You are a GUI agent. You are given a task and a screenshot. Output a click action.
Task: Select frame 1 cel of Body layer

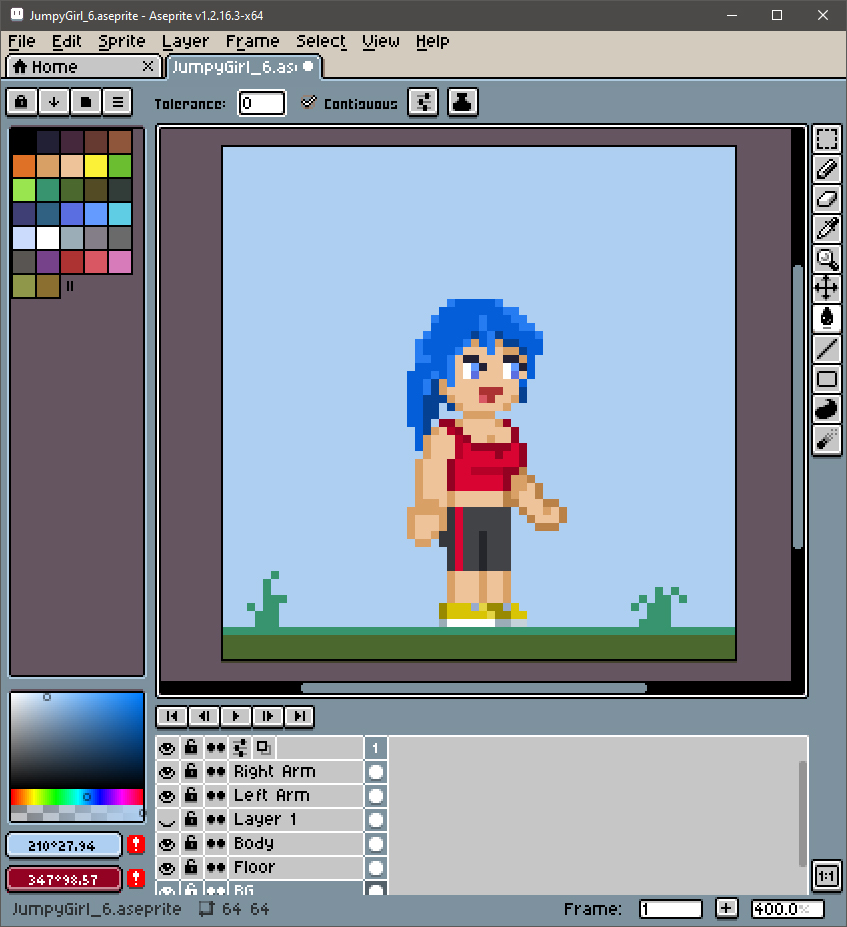(376, 844)
